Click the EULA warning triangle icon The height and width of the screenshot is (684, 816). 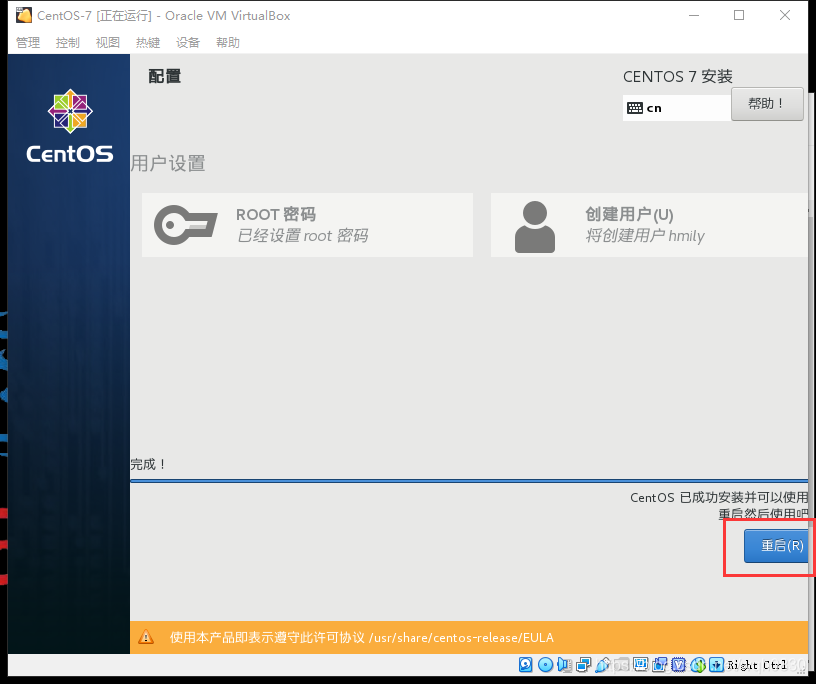146,637
